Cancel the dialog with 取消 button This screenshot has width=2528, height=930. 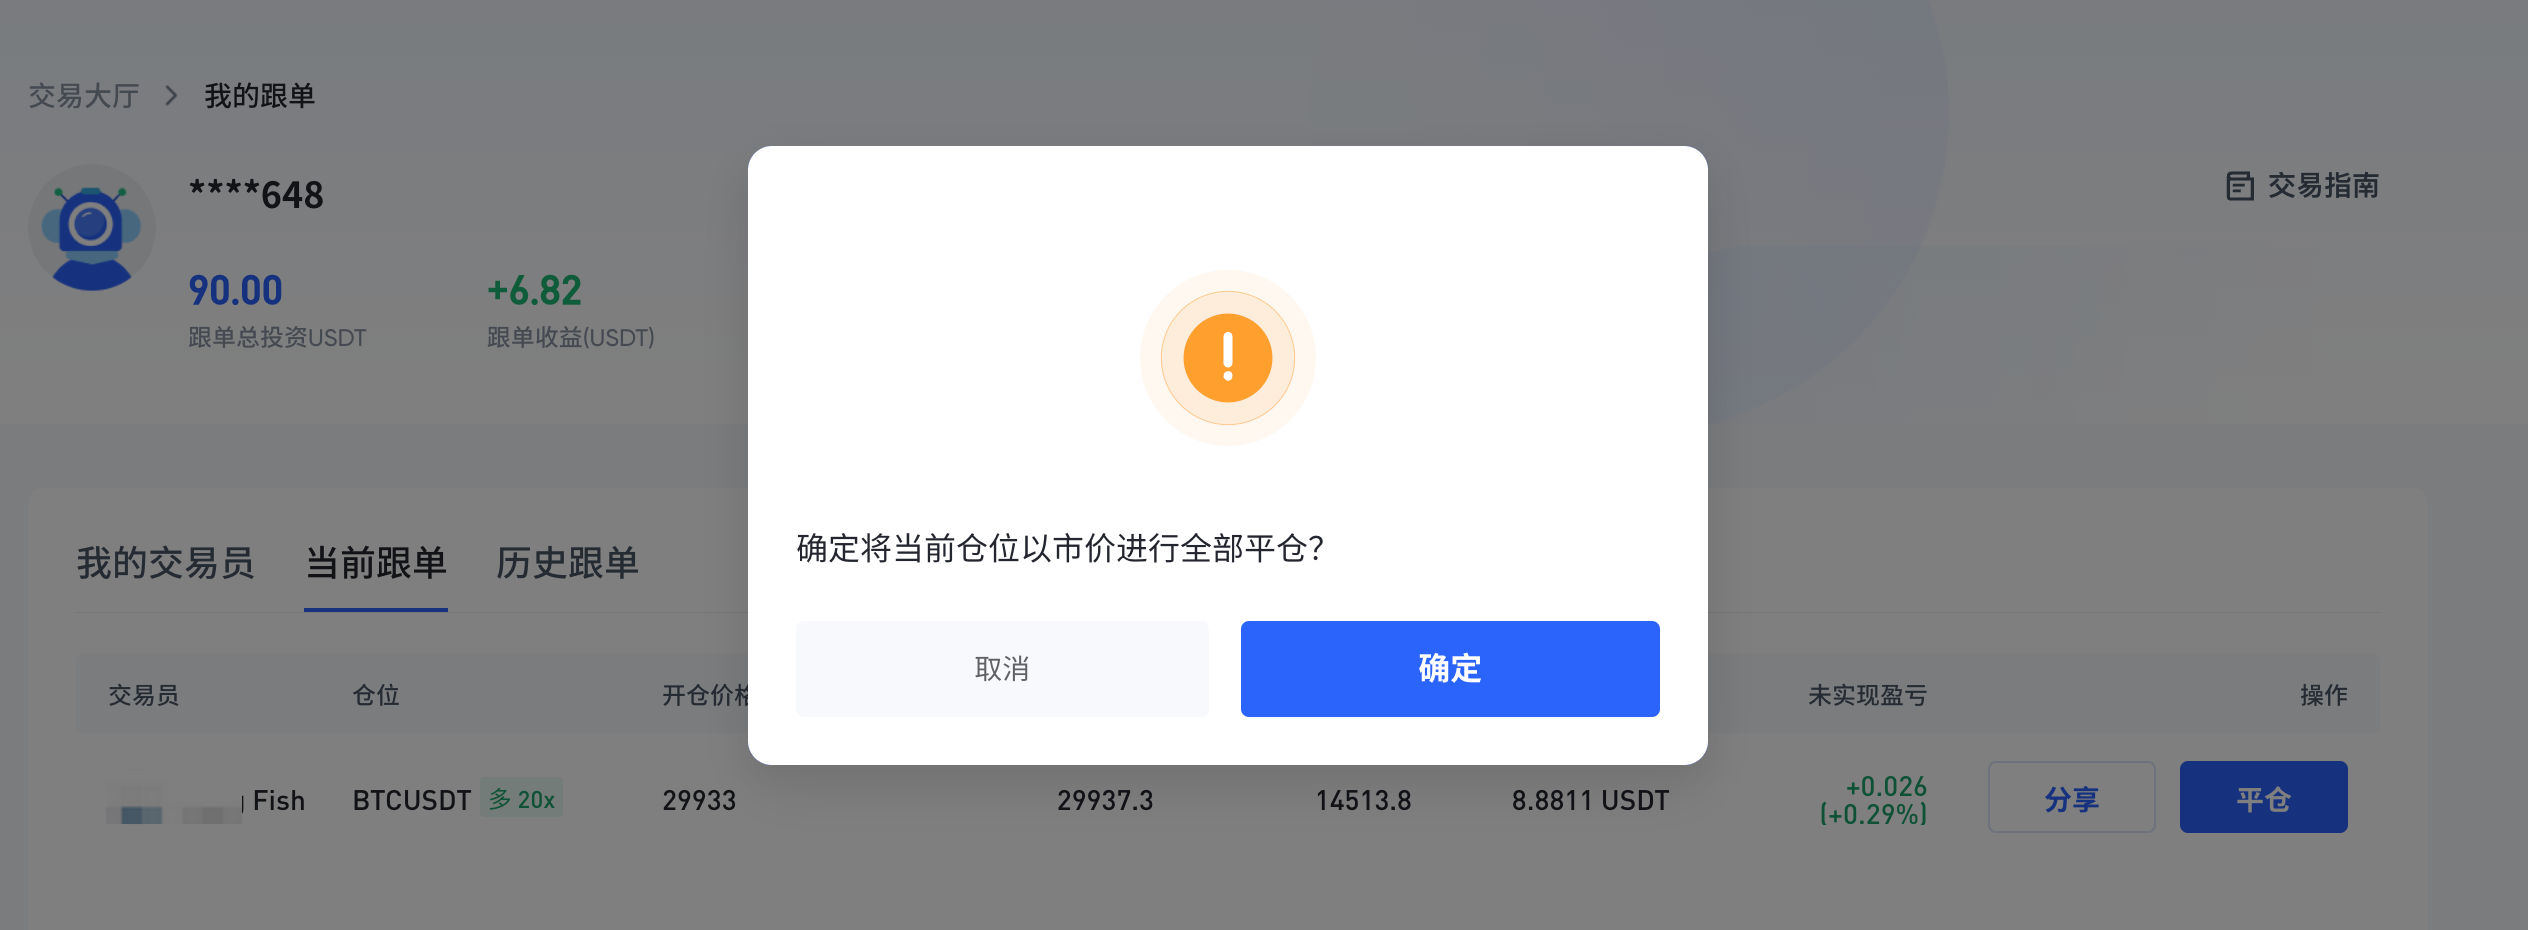point(1002,669)
